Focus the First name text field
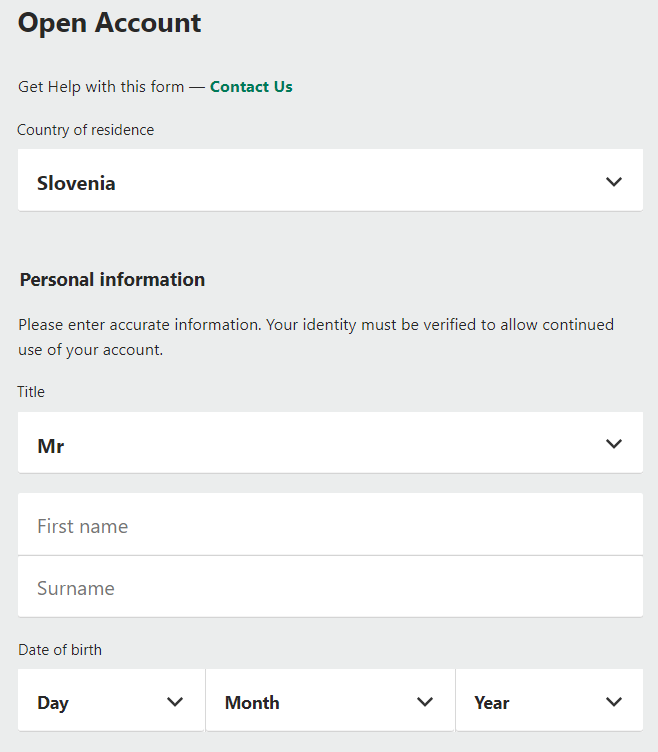 [x=330, y=525]
